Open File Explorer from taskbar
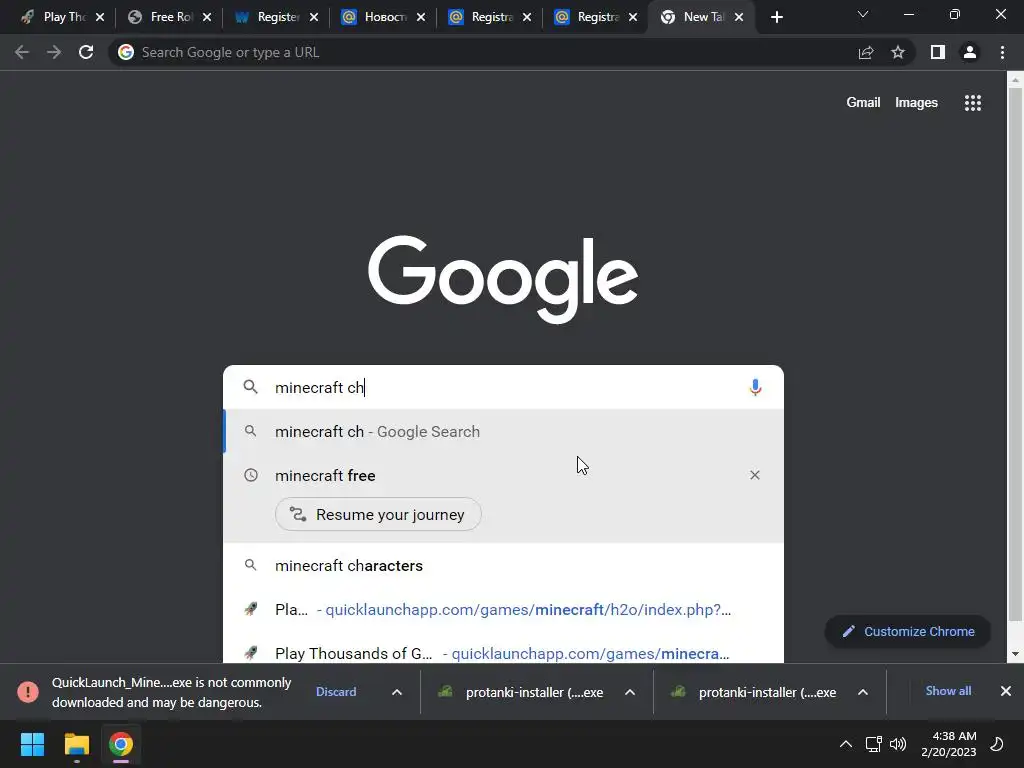The image size is (1024, 768). 76,744
